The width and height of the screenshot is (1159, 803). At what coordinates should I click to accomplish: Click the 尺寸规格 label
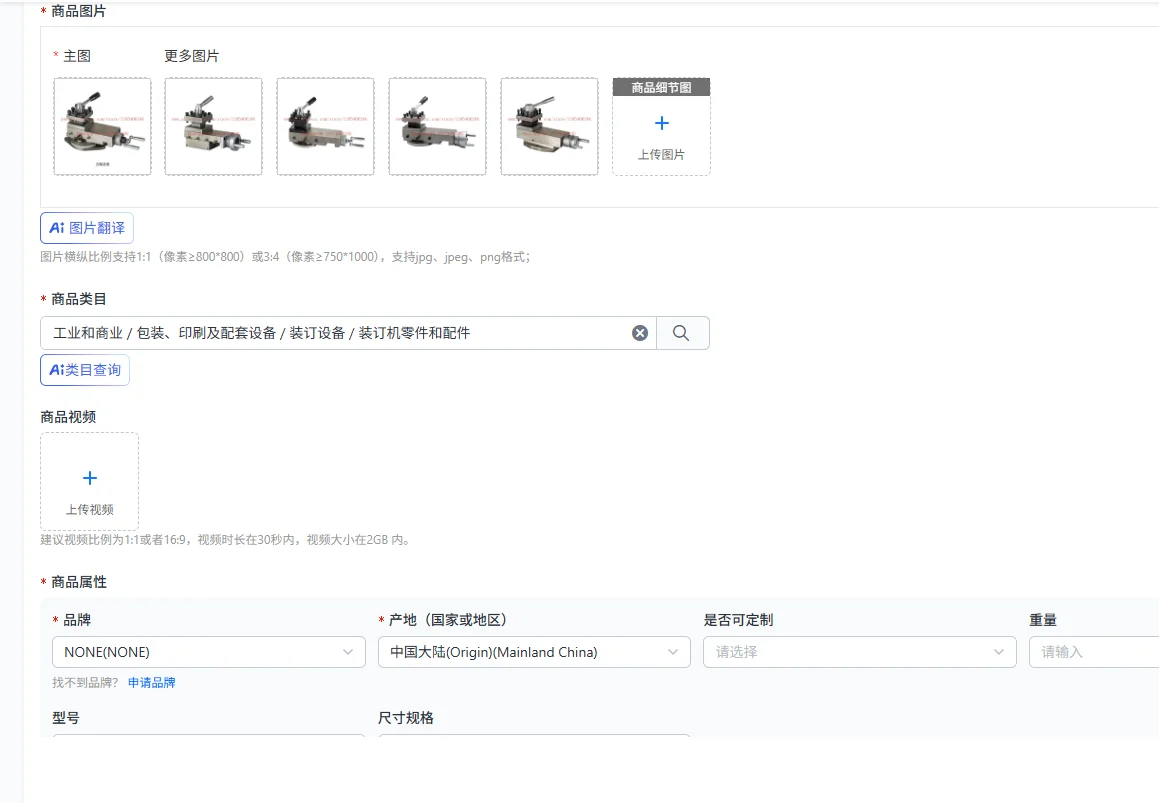[406, 718]
